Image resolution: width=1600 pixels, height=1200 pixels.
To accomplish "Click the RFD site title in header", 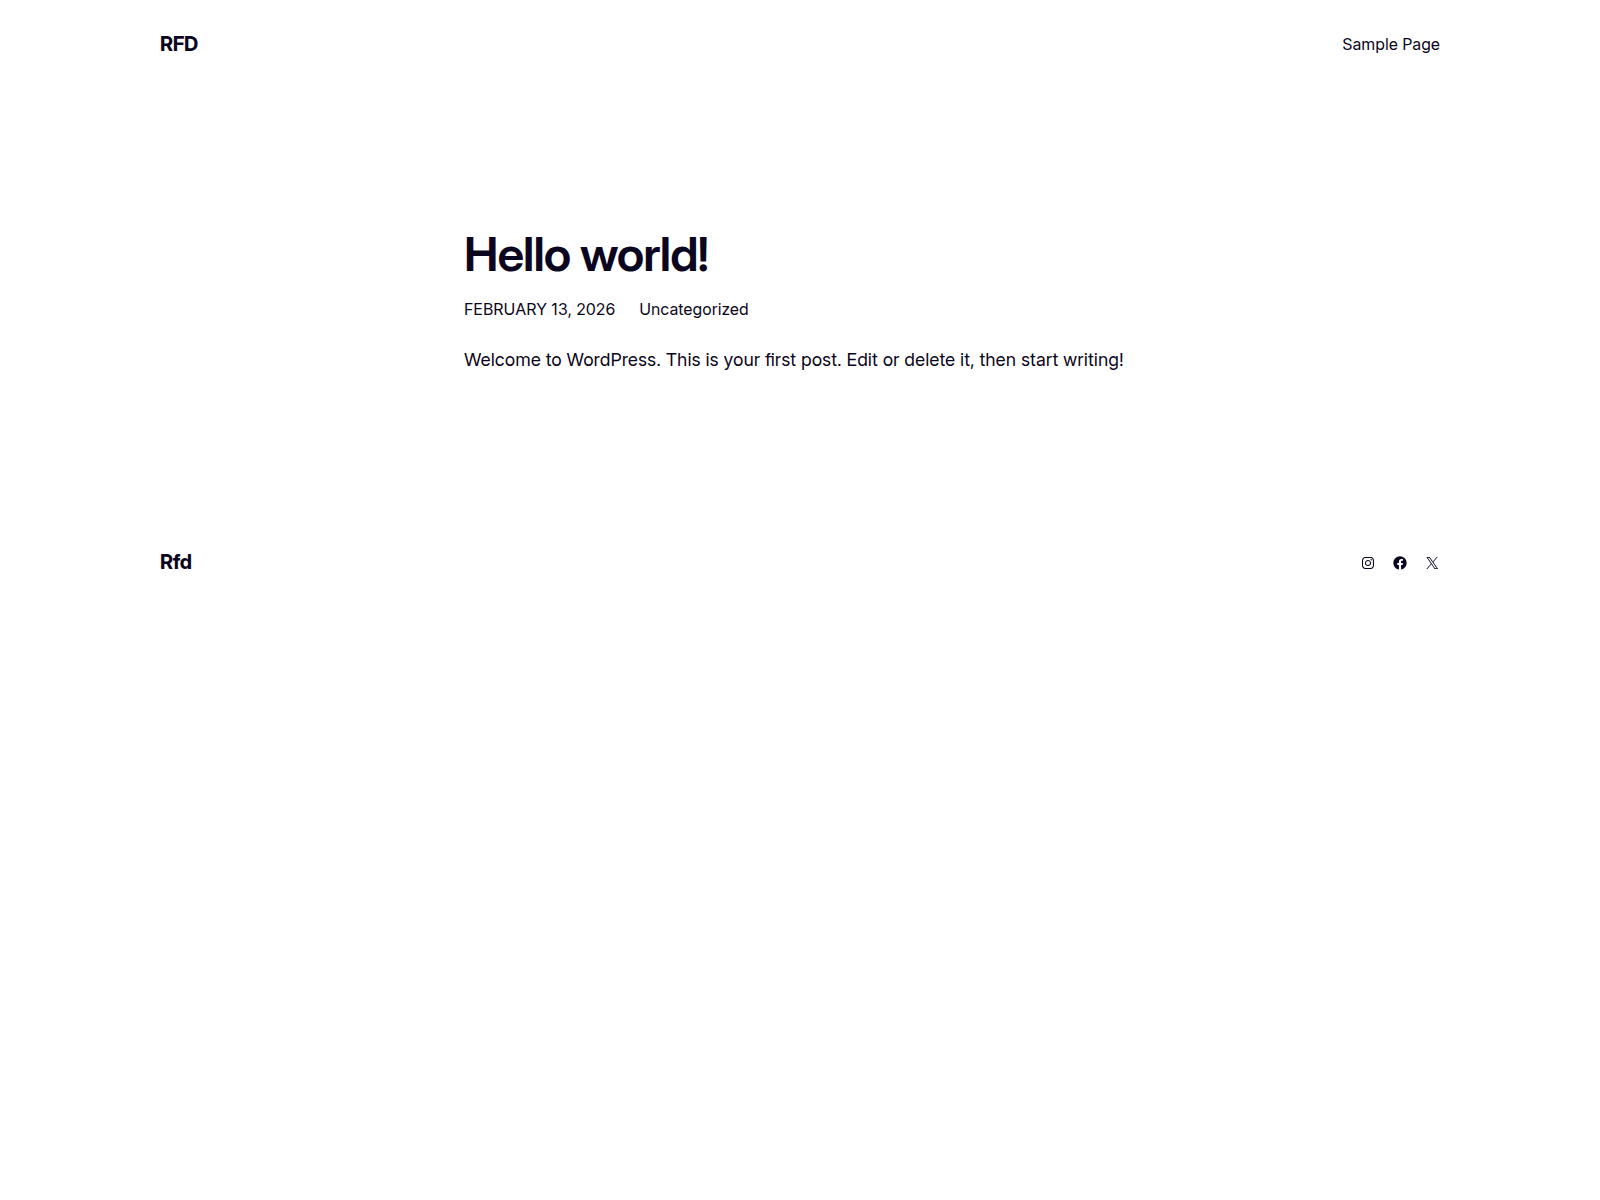I will tap(178, 44).
